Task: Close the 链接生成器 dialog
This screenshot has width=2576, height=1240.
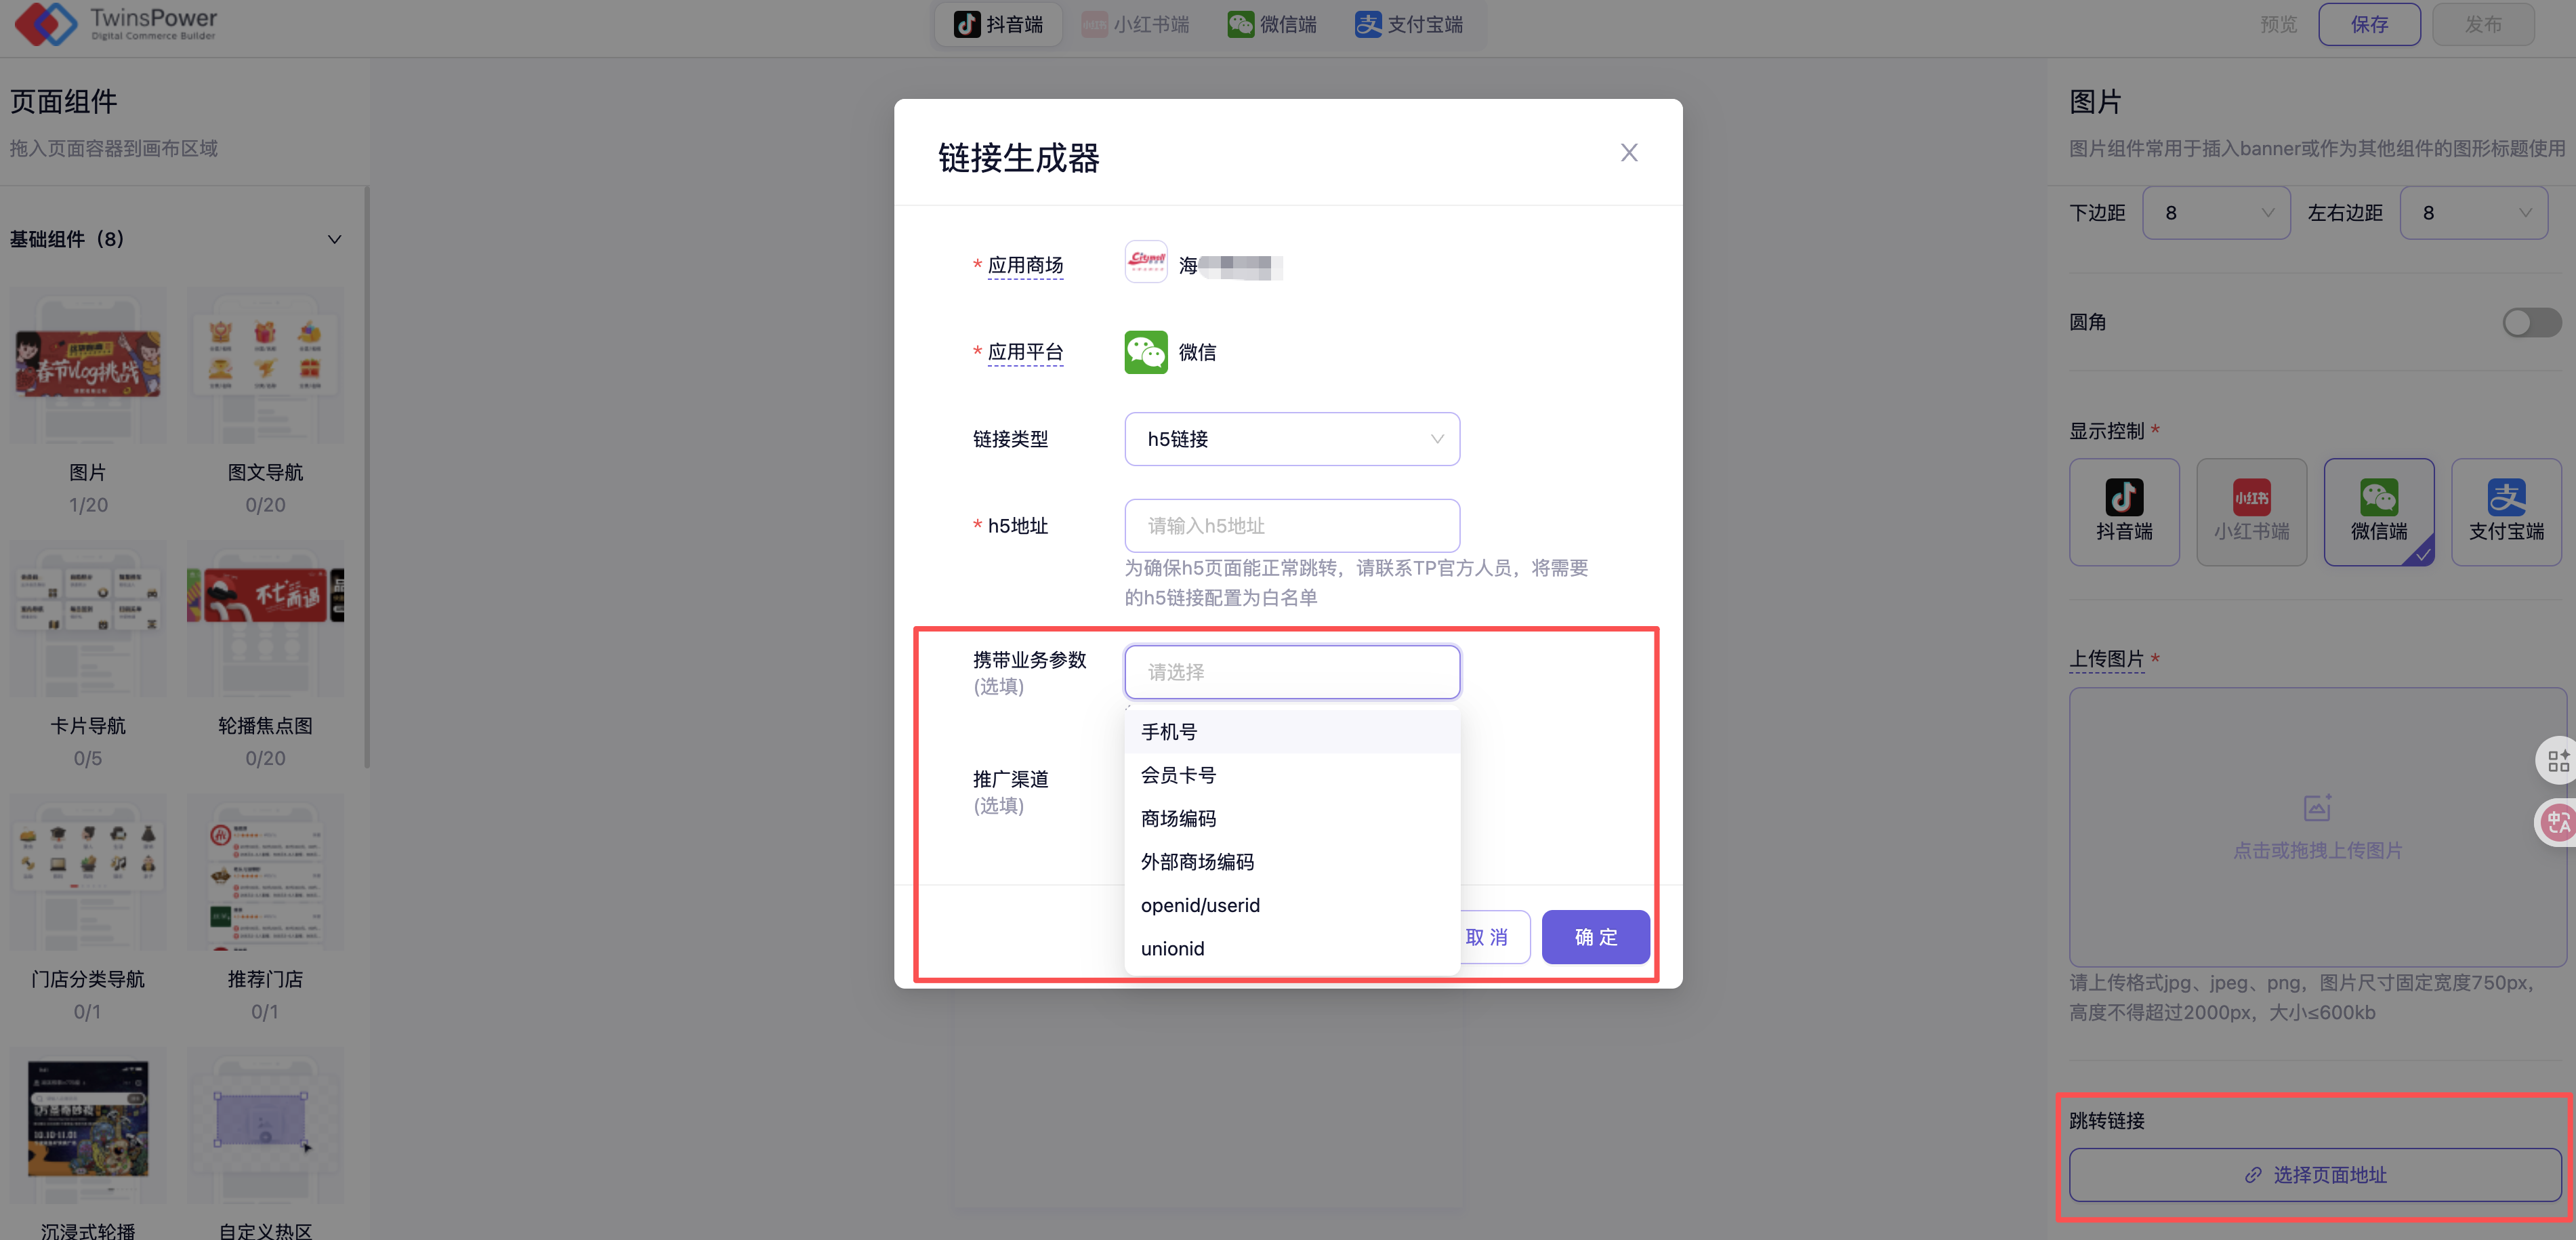Action: [1629, 153]
